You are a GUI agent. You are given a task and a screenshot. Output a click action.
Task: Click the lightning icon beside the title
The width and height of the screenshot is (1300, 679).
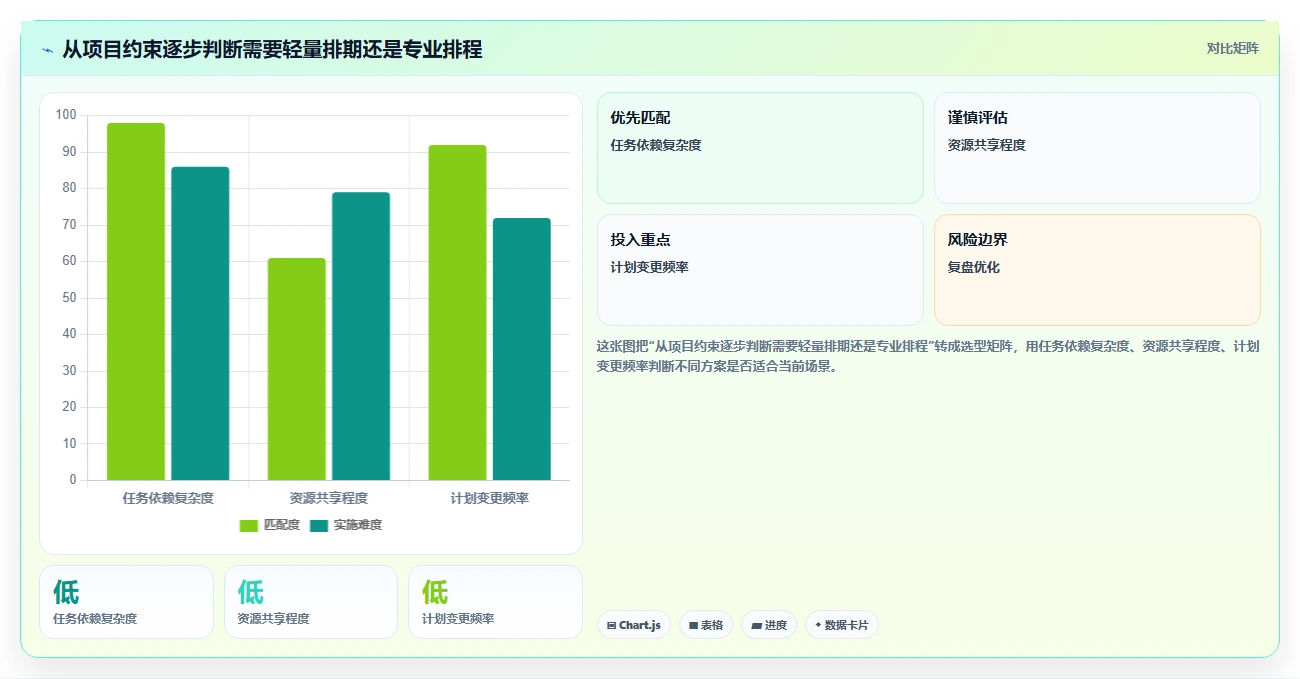click(x=48, y=50)
